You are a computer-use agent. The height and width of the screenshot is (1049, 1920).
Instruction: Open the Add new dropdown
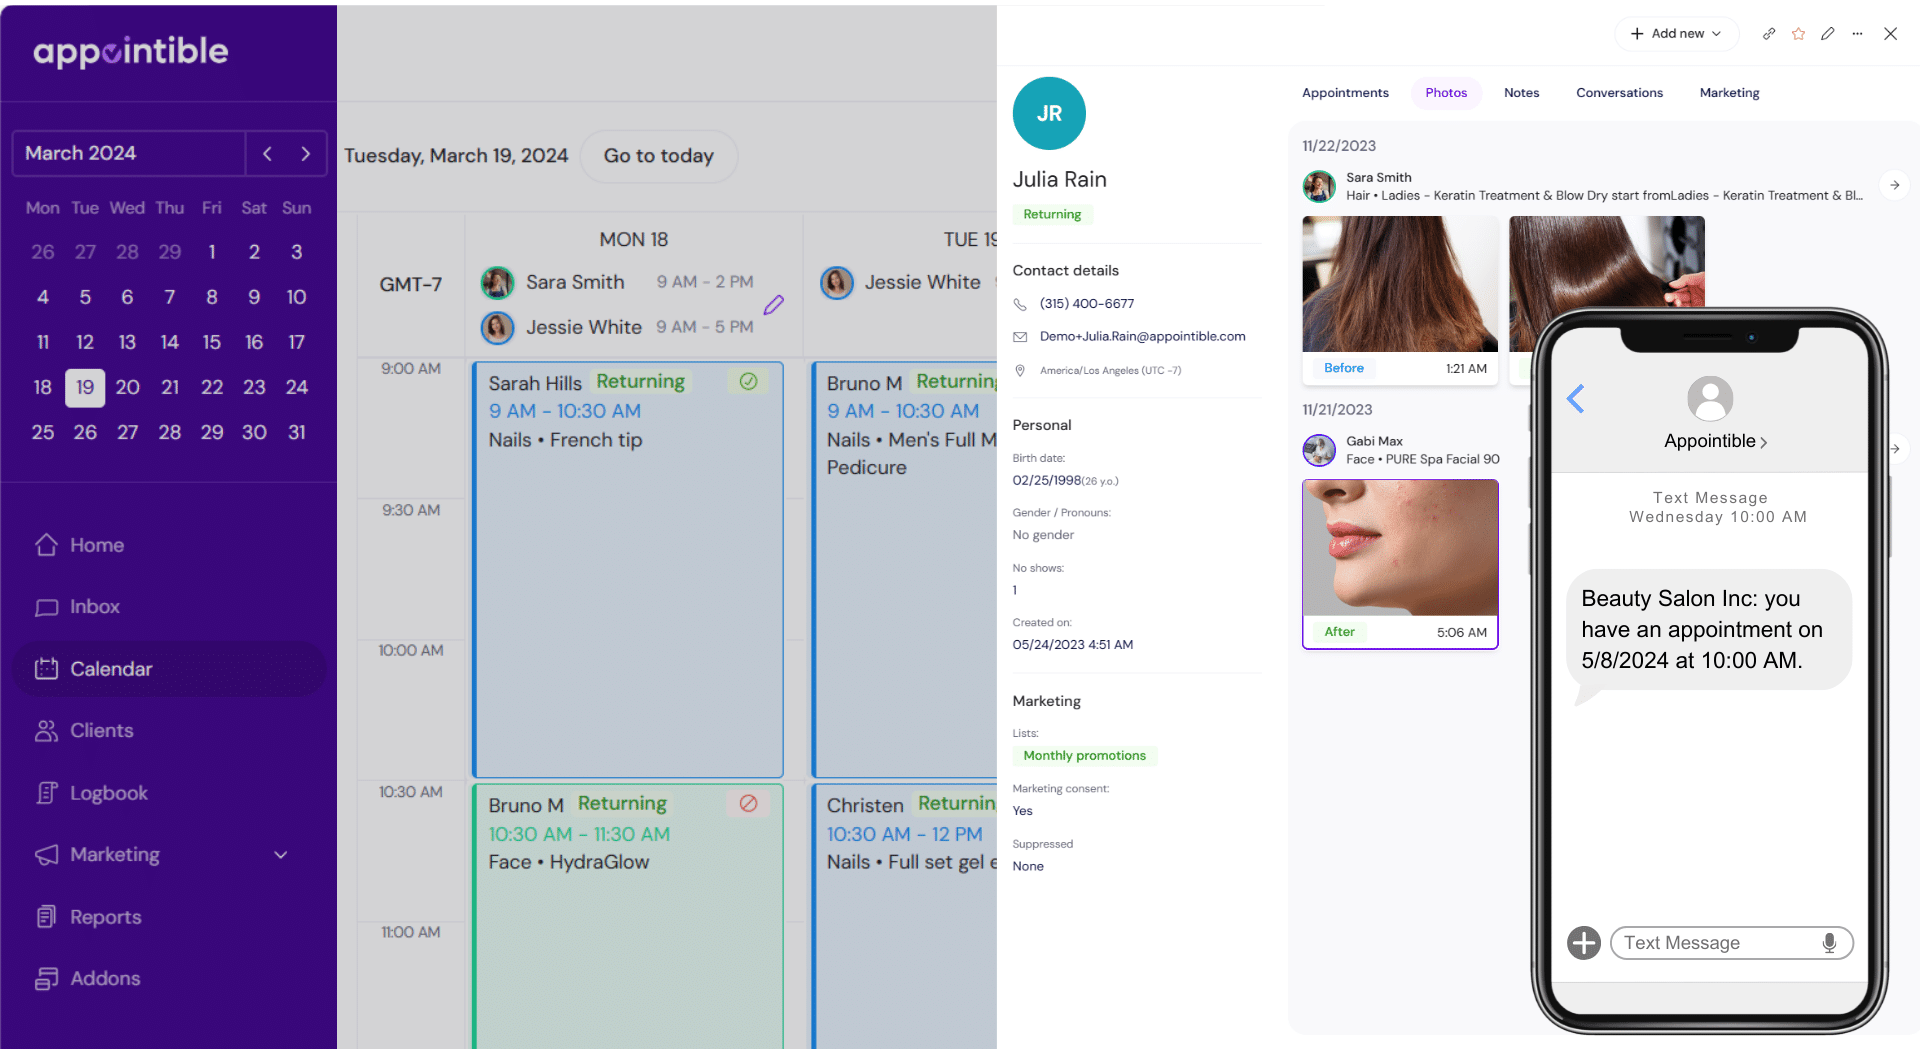pyautogui.click(x=1676, y=34)
